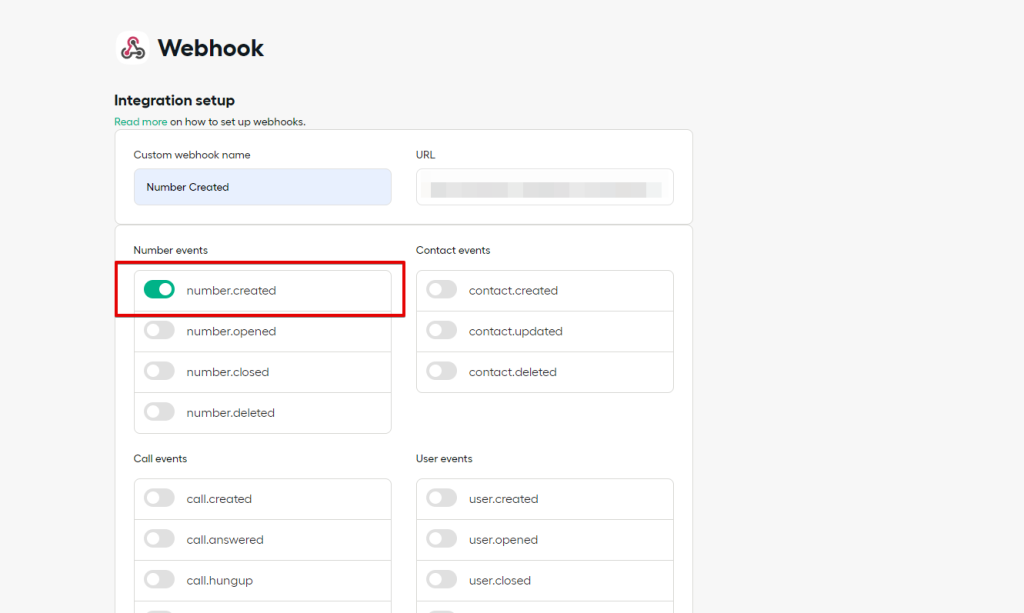Disable the number.created toggle
Viewport: 1024px width, 613px height.
coord(159,290)
